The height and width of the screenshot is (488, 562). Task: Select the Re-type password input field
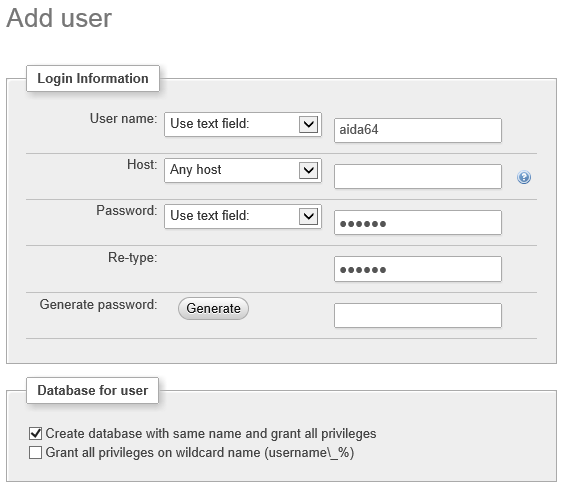click(418, 269)
